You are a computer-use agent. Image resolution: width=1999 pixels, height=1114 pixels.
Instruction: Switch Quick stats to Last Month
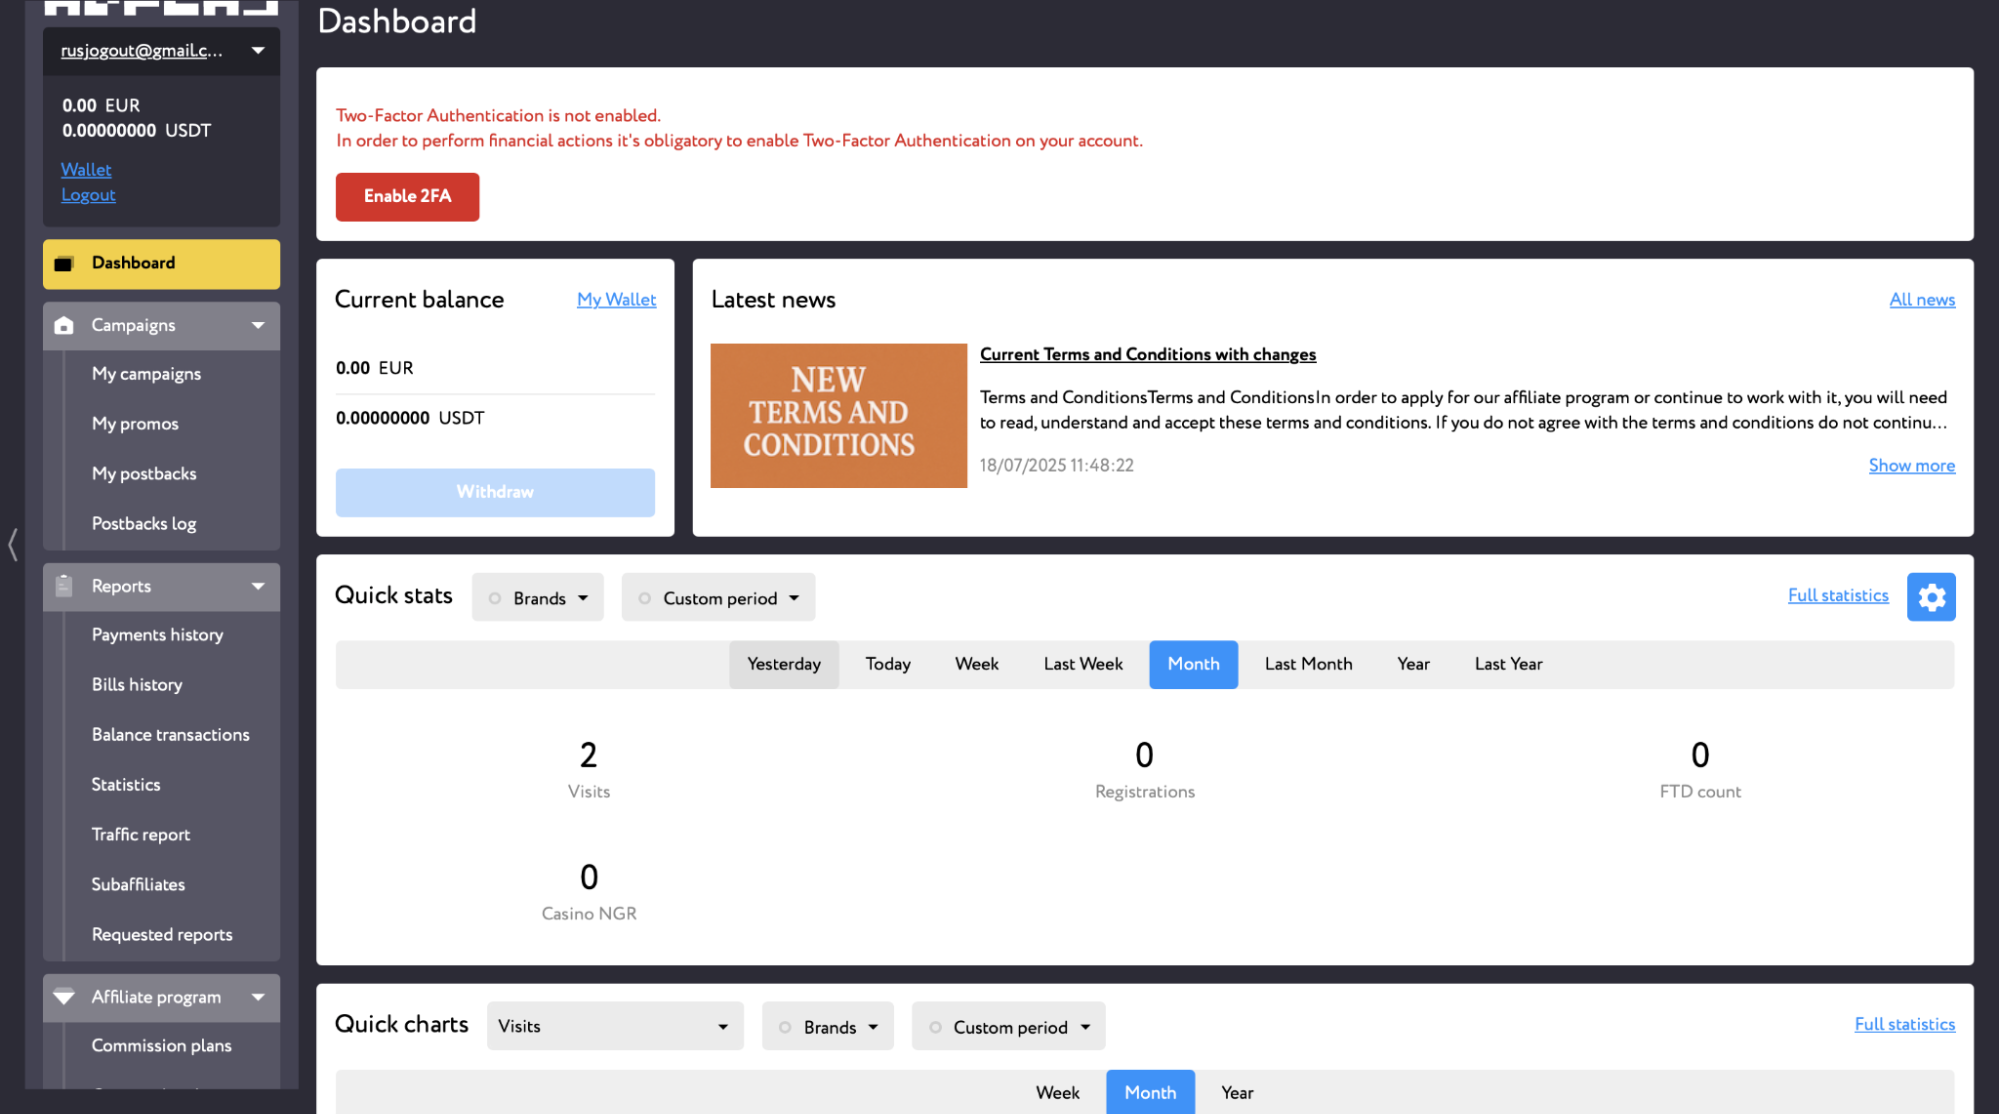(x=1308, y=664)
